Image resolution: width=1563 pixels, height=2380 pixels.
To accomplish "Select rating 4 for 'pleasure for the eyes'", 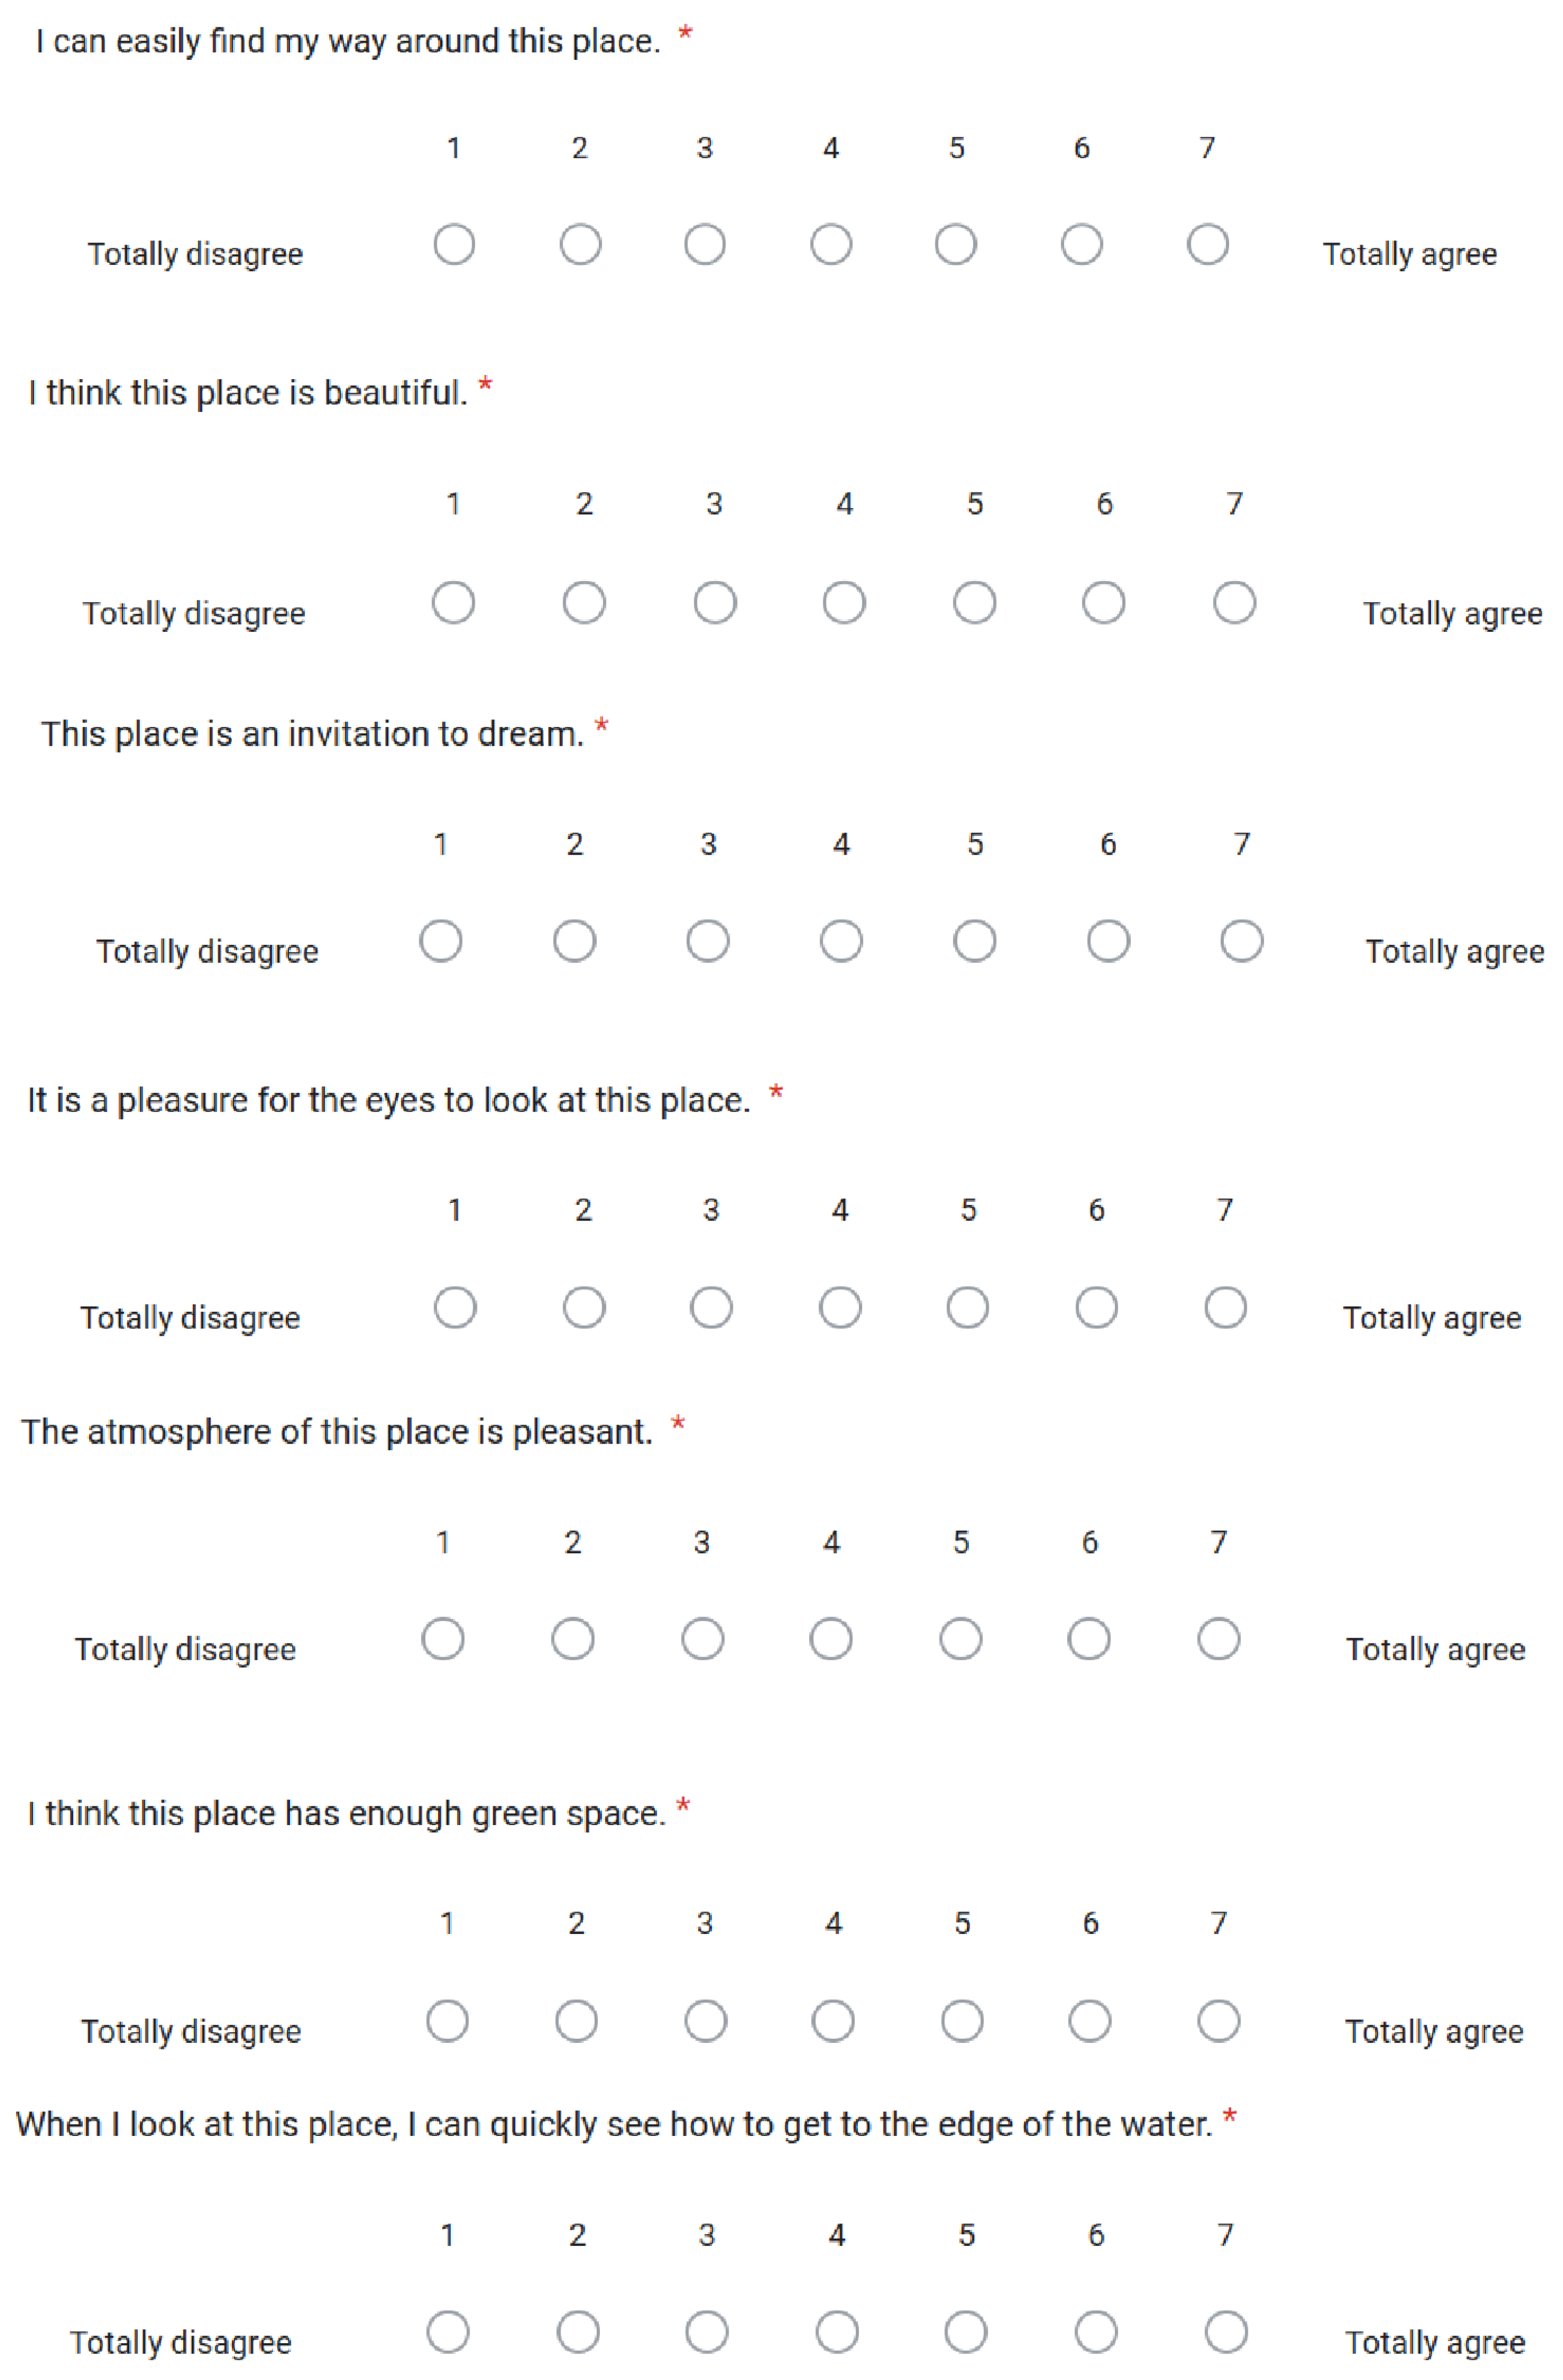I will click(x=840, y=1307).
